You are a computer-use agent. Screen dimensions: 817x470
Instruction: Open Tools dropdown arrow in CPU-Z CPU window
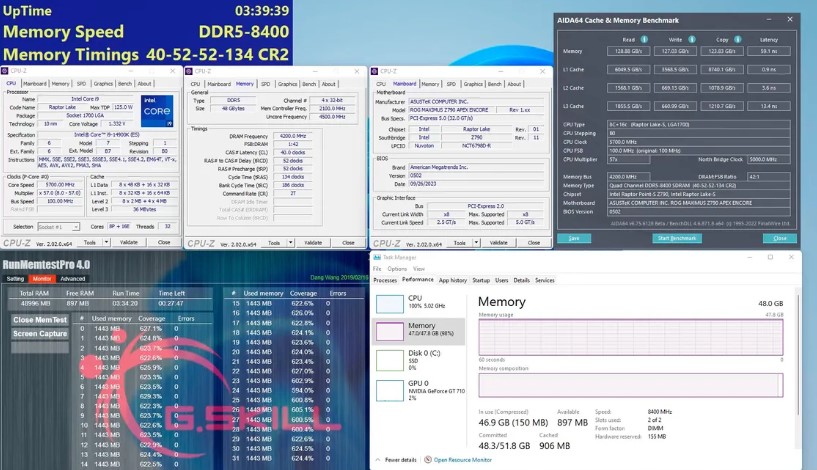(x=106, y=242)
